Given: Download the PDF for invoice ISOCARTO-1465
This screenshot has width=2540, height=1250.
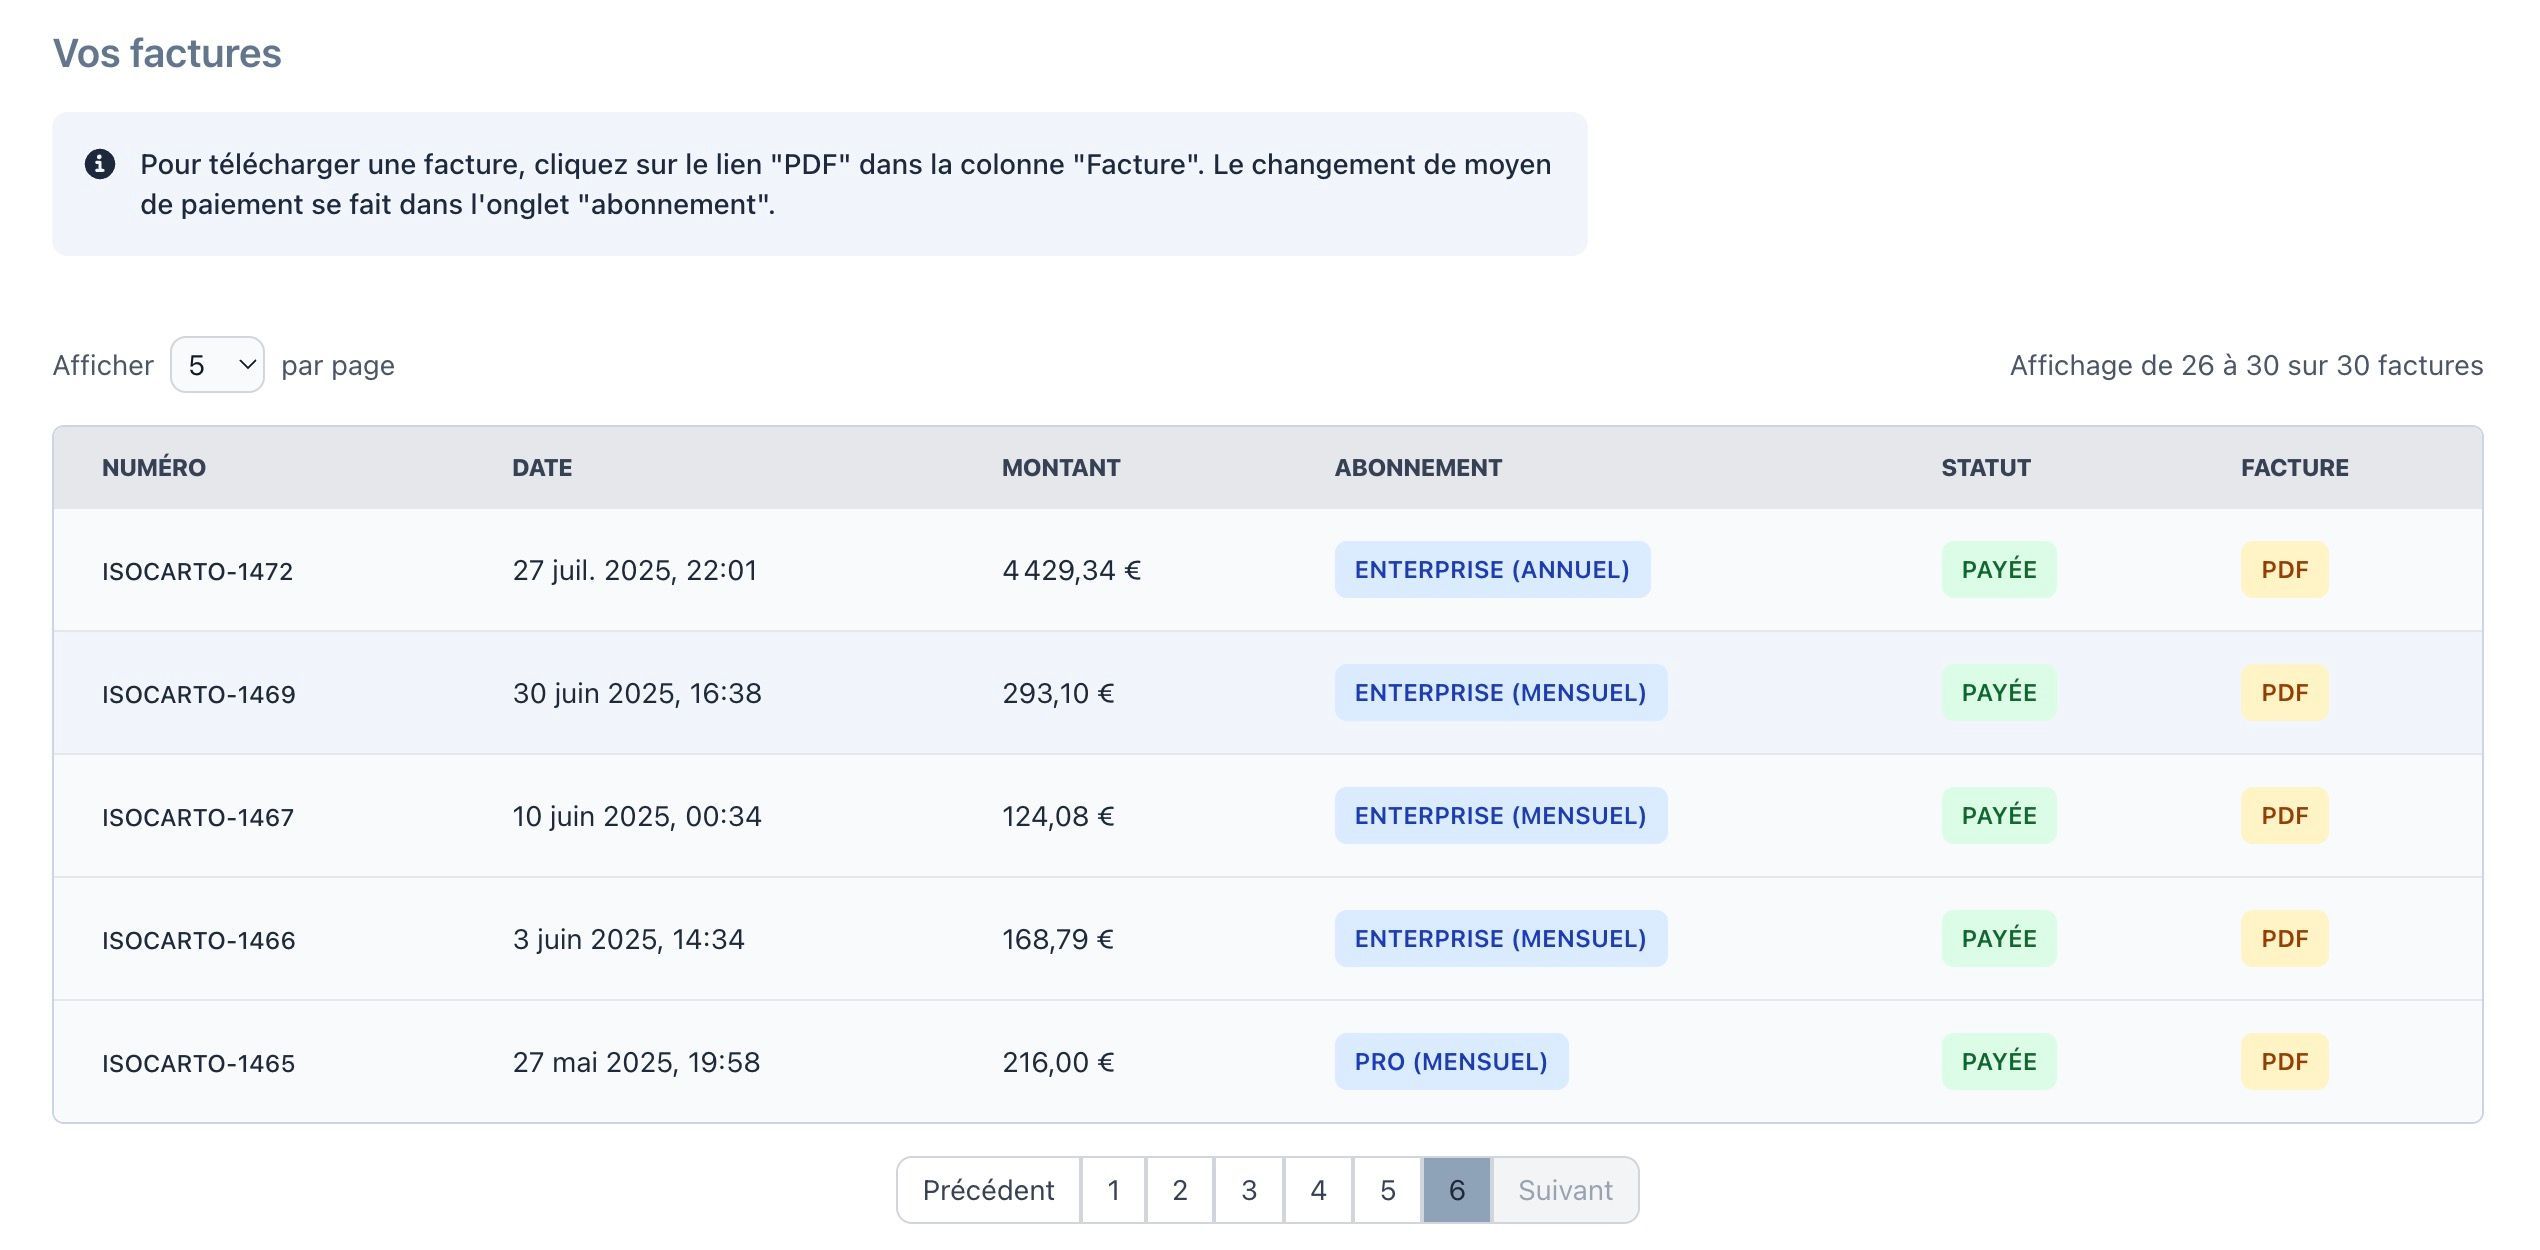Looking at the screenshot, I should (2285, 1061).
